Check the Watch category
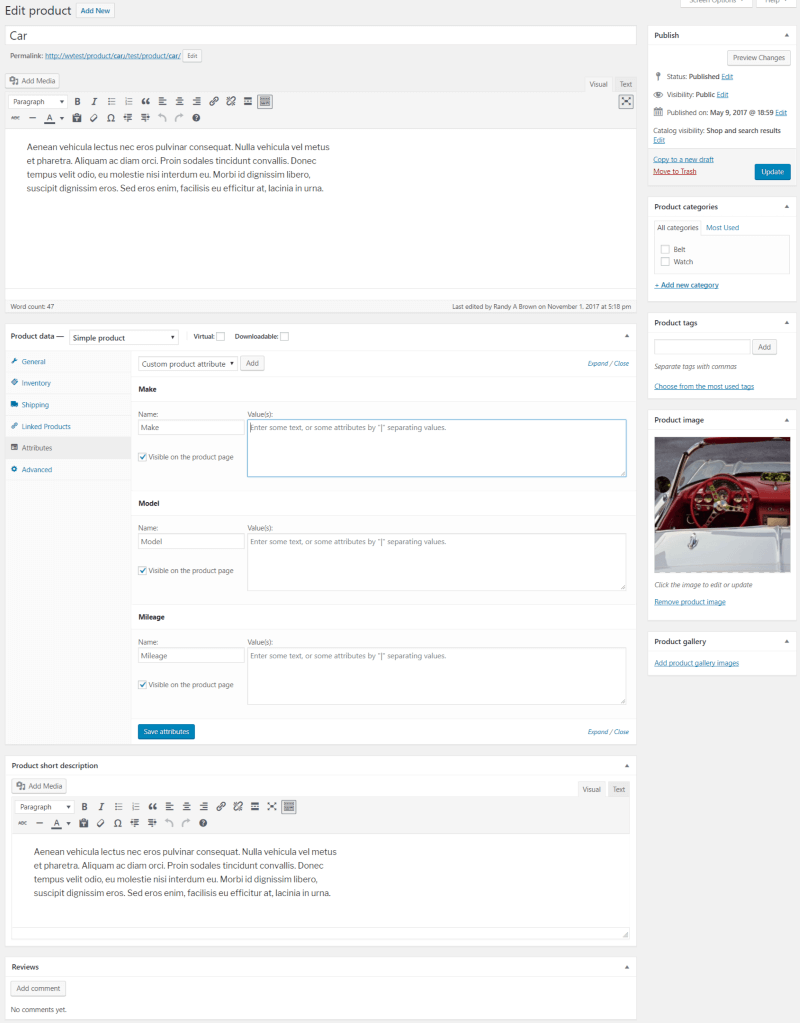The width and height of the screenshot is (800, 1023). 665,262
